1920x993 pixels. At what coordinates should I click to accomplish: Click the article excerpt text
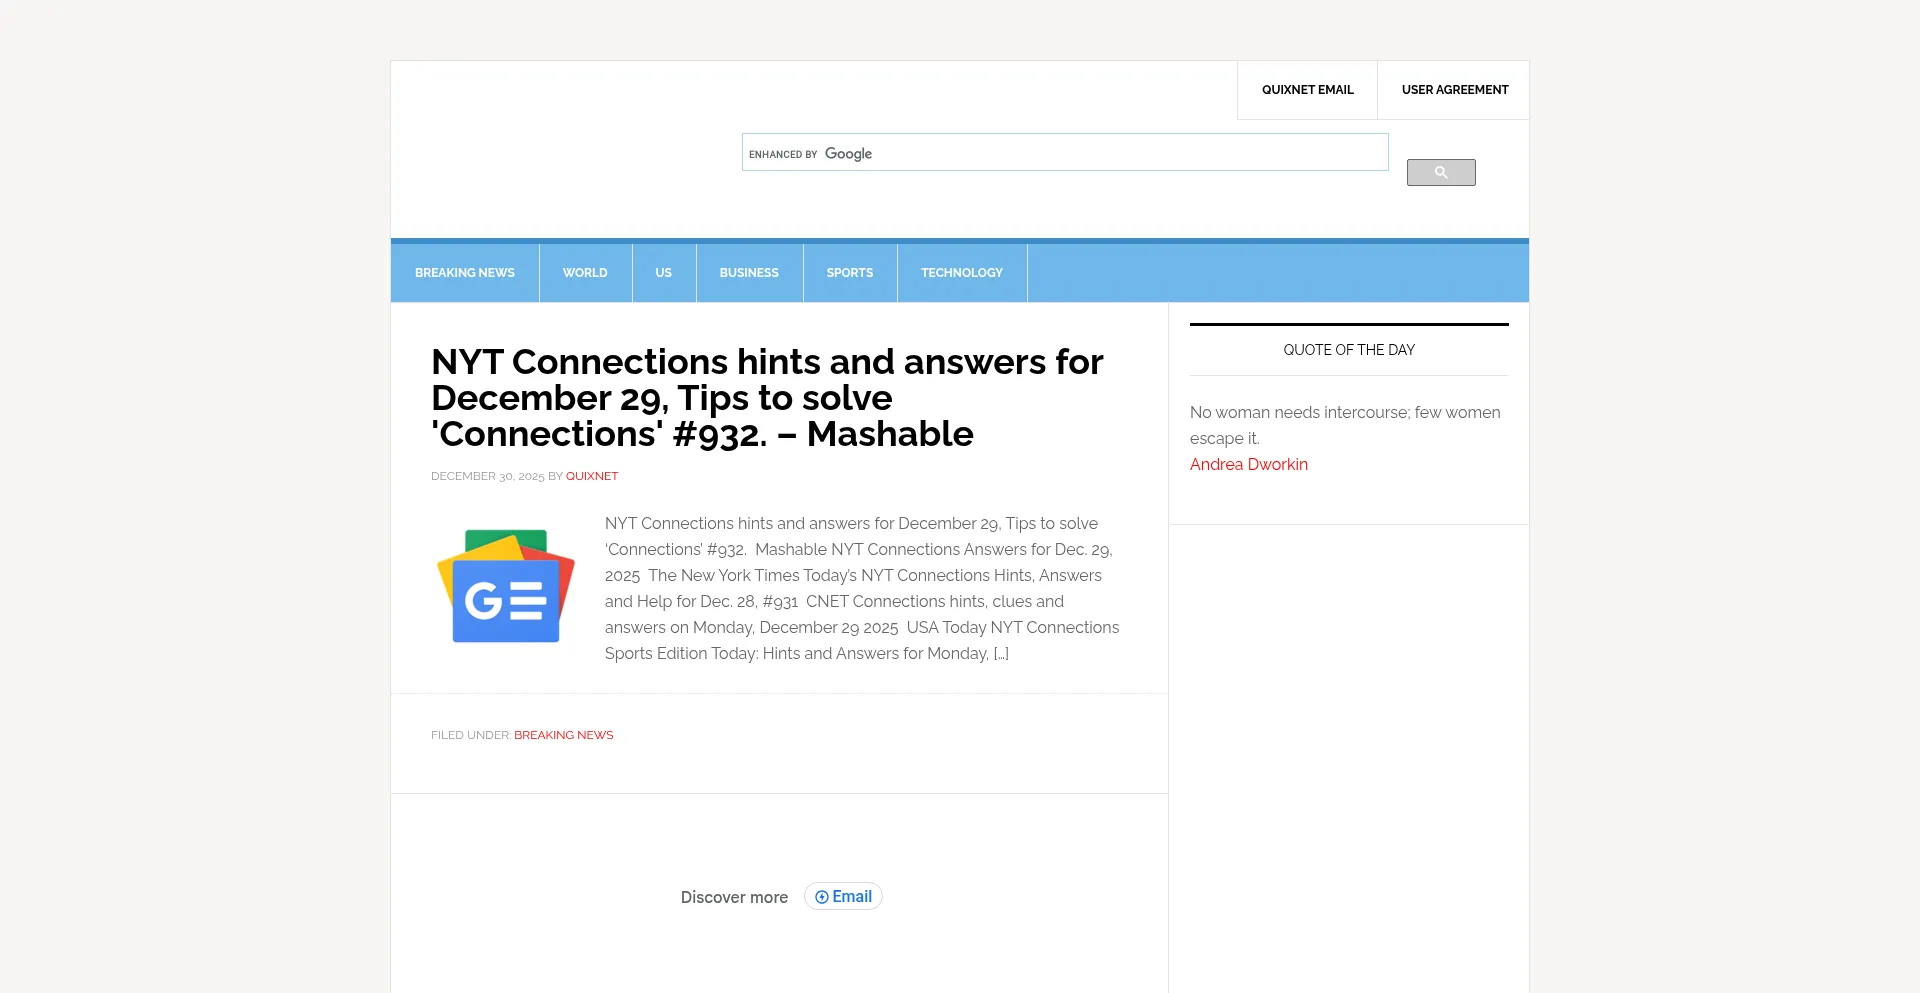pos(861,588)
